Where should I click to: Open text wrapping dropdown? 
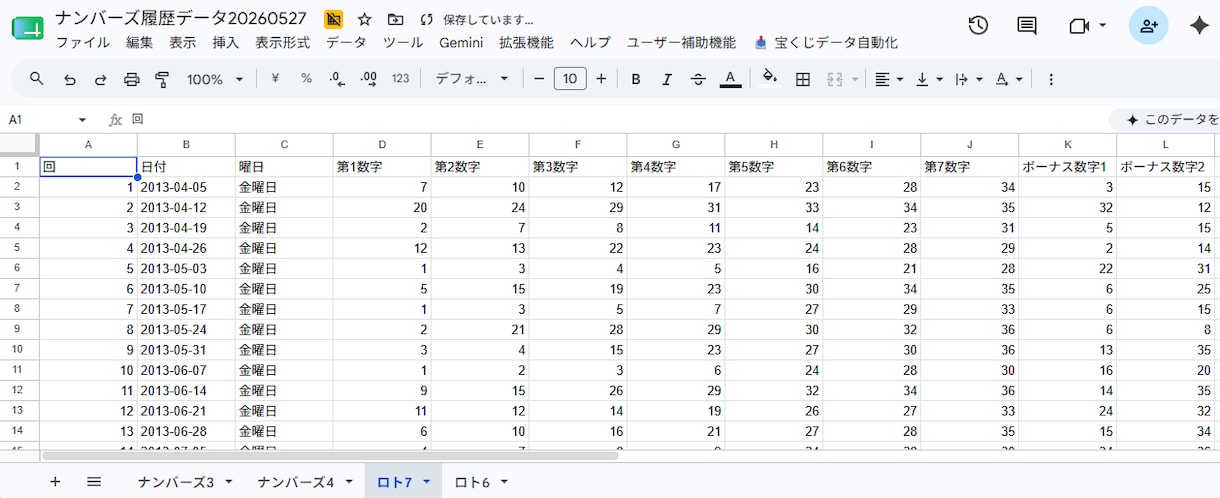(969, 79)
